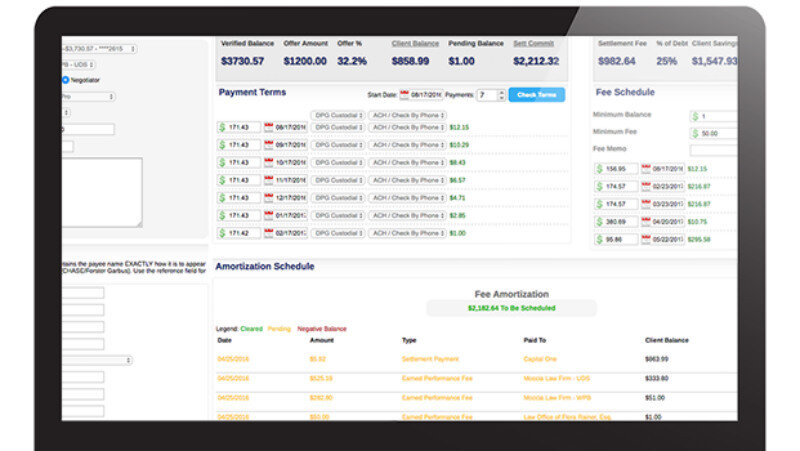Adjust the Payments count stepper
This screenshot has width=800, height=451.
pos(497,95)
